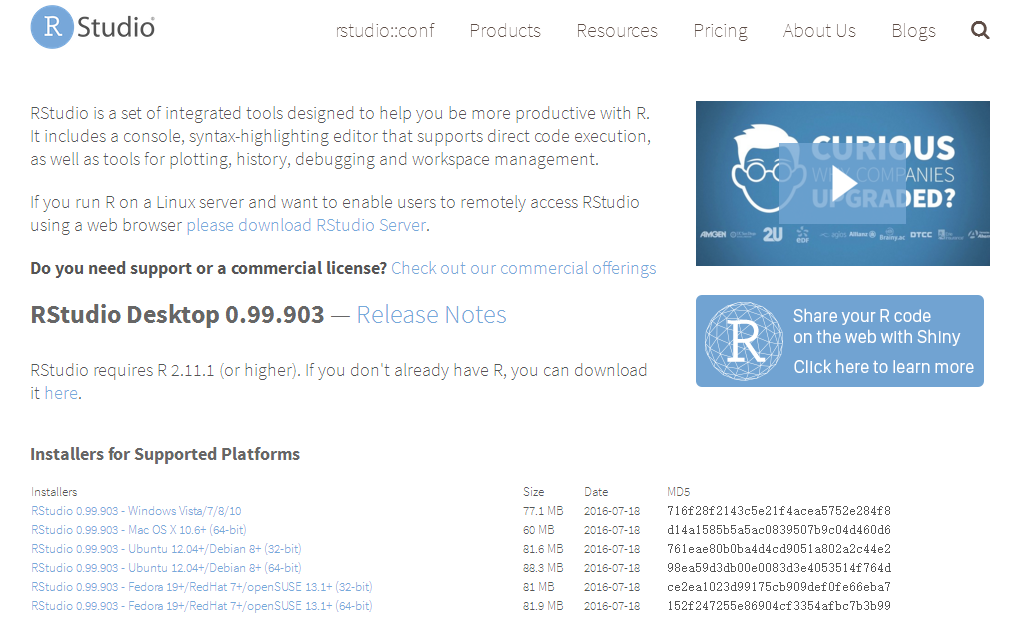Click the RStudio Desktop 0.99.903 heading

(177, 315)
